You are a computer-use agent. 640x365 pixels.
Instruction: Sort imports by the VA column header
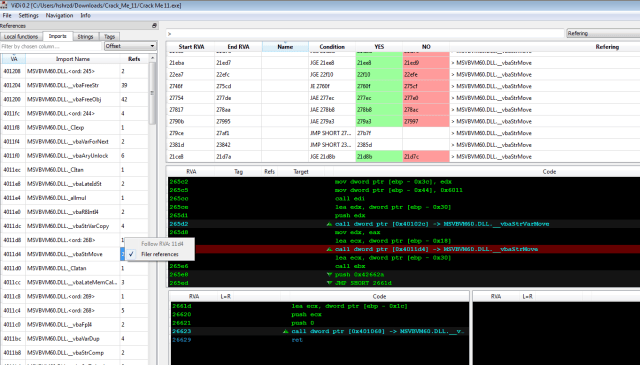click(14, 59)
